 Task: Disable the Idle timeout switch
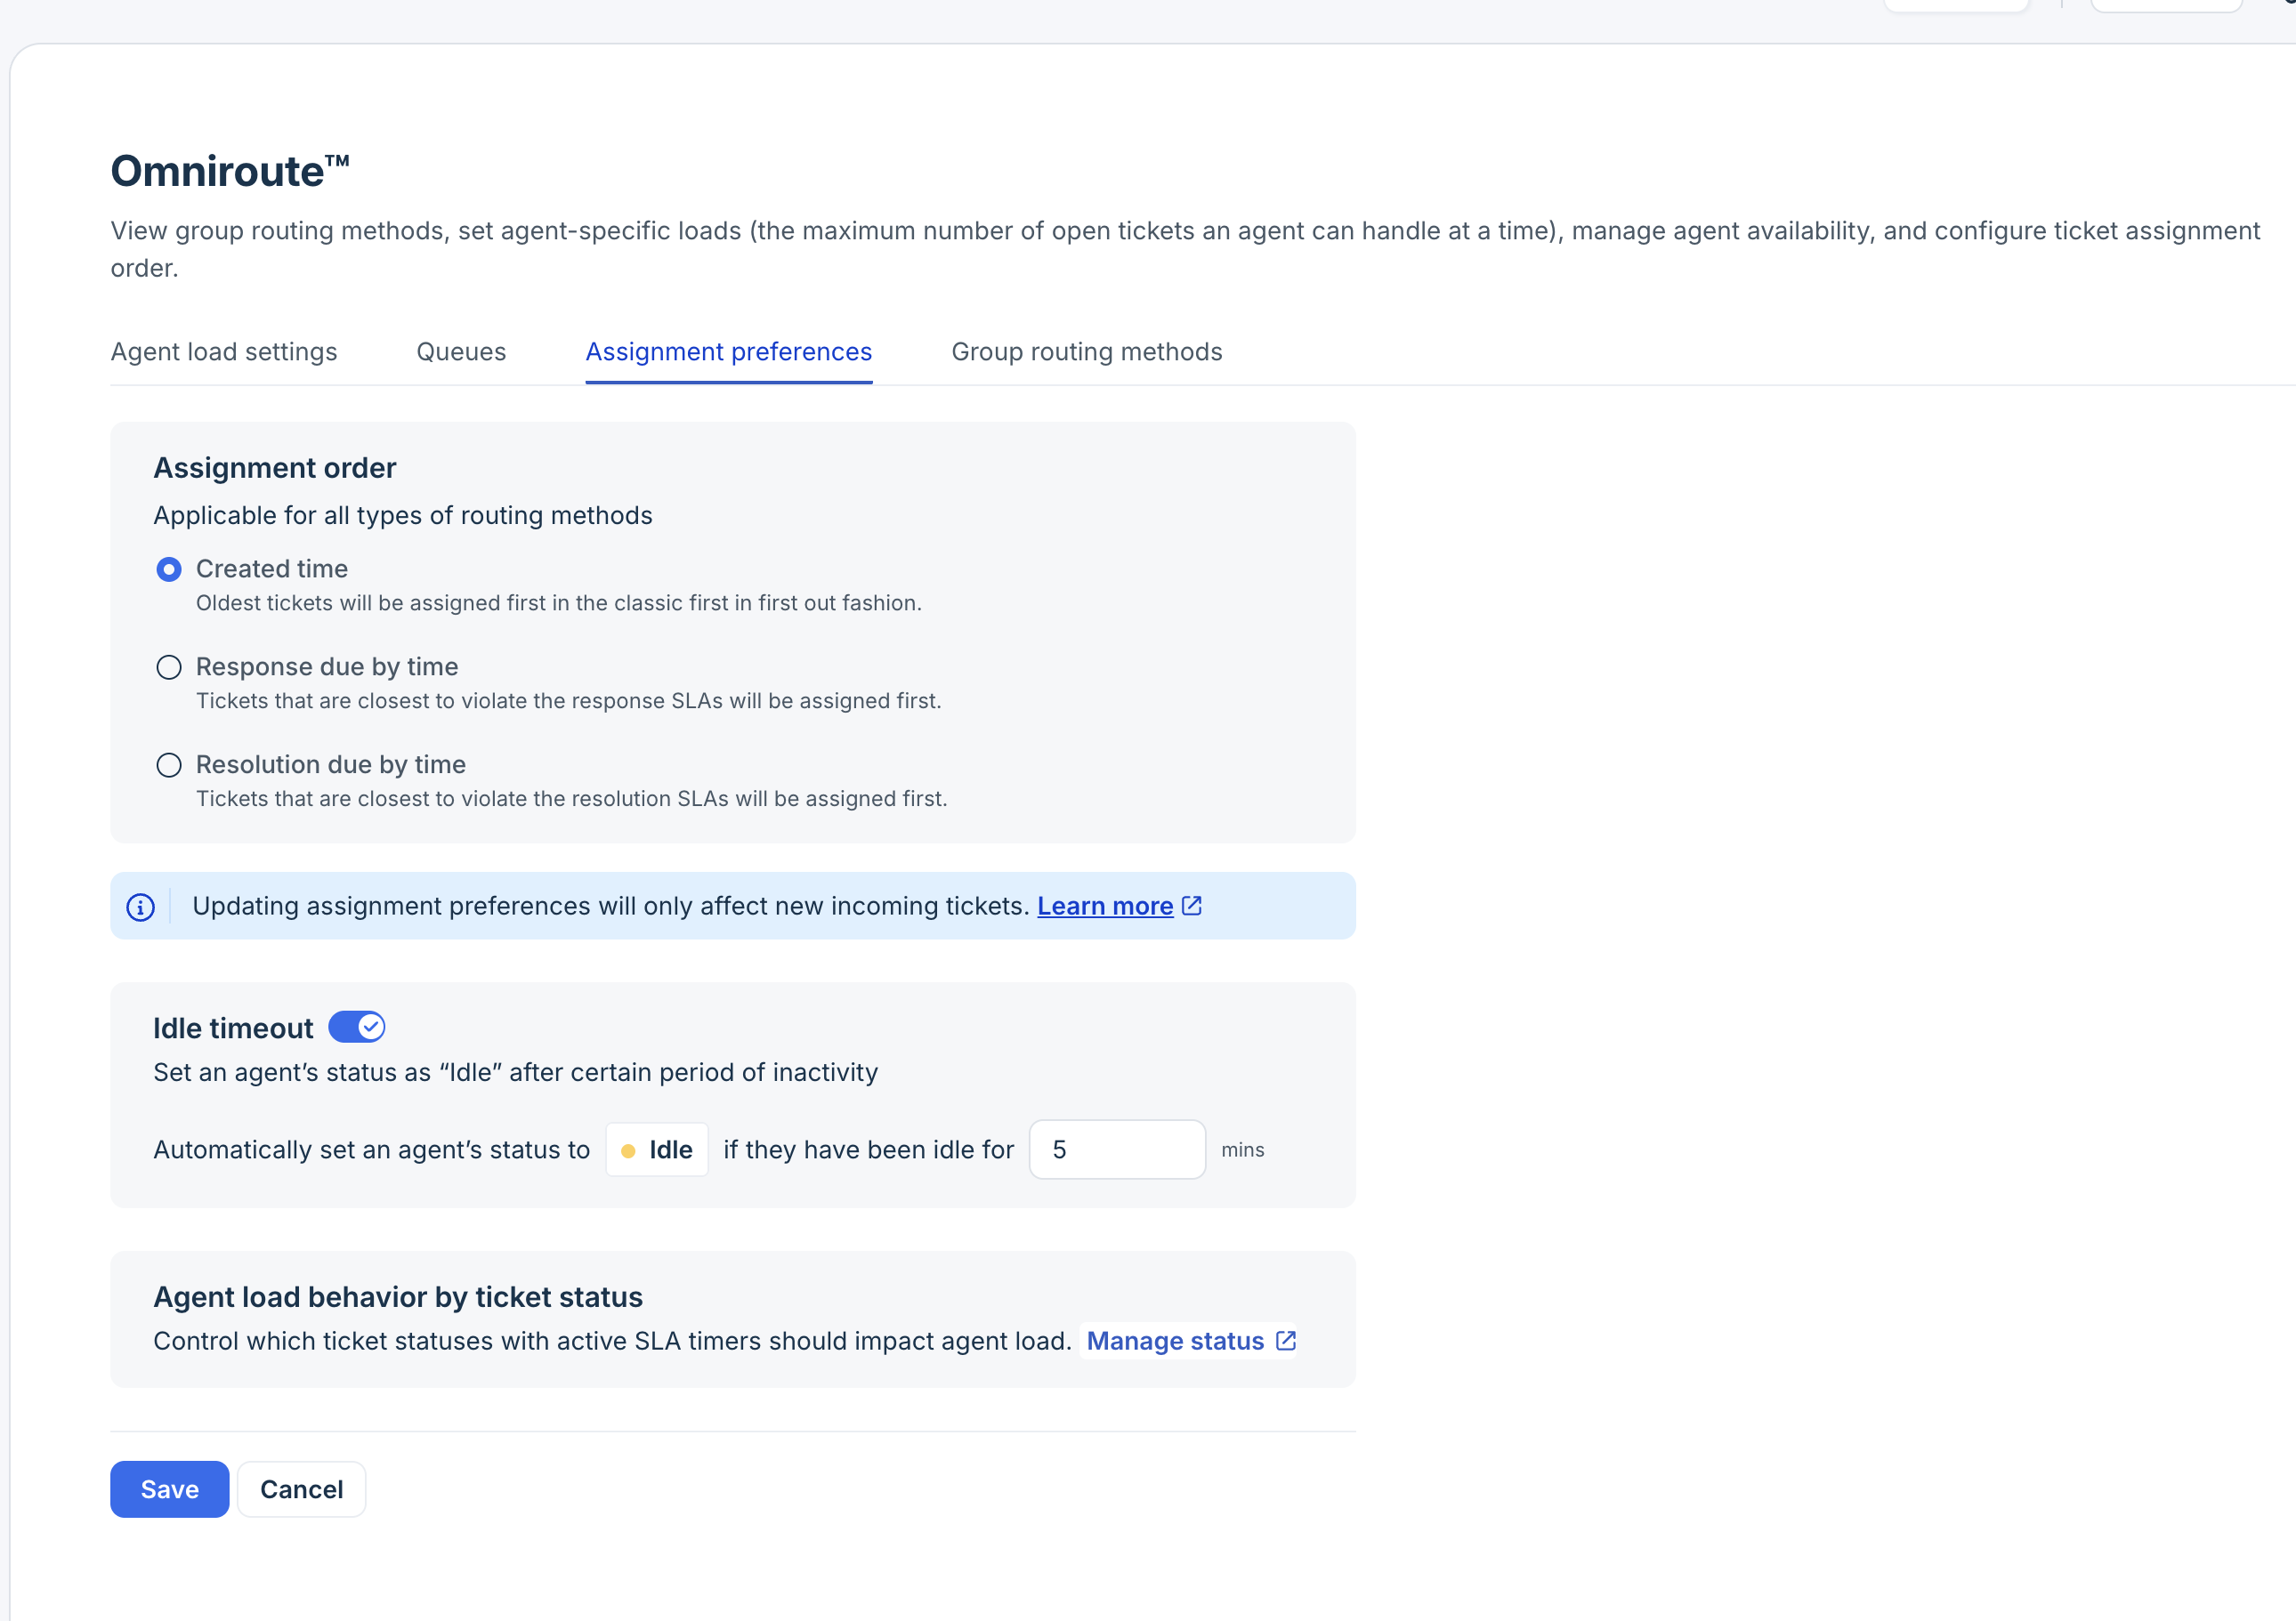point(357,1027)
